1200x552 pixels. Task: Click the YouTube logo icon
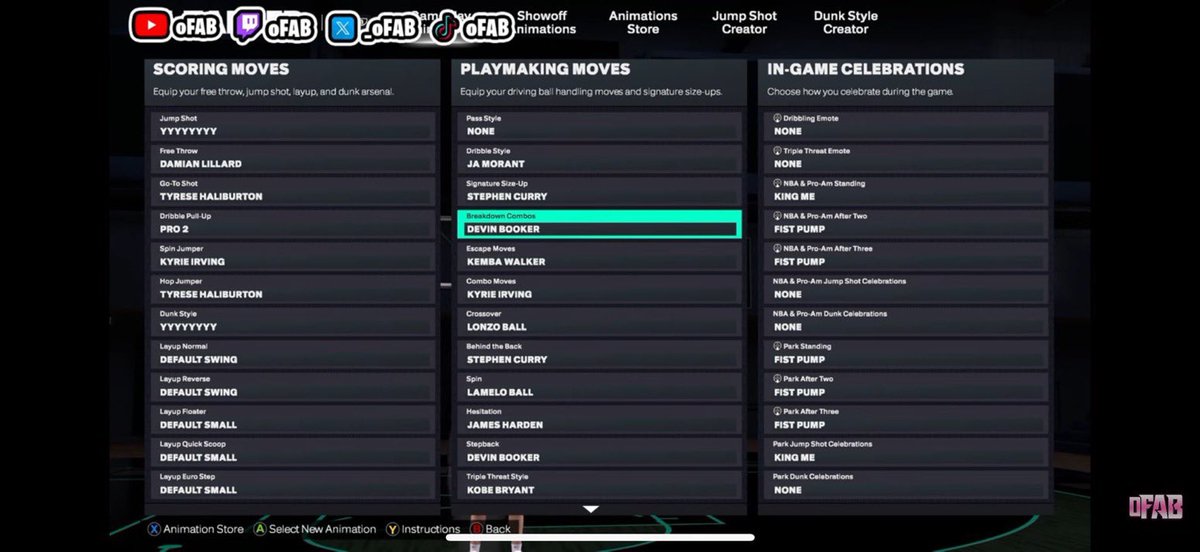tap(149, 25)
